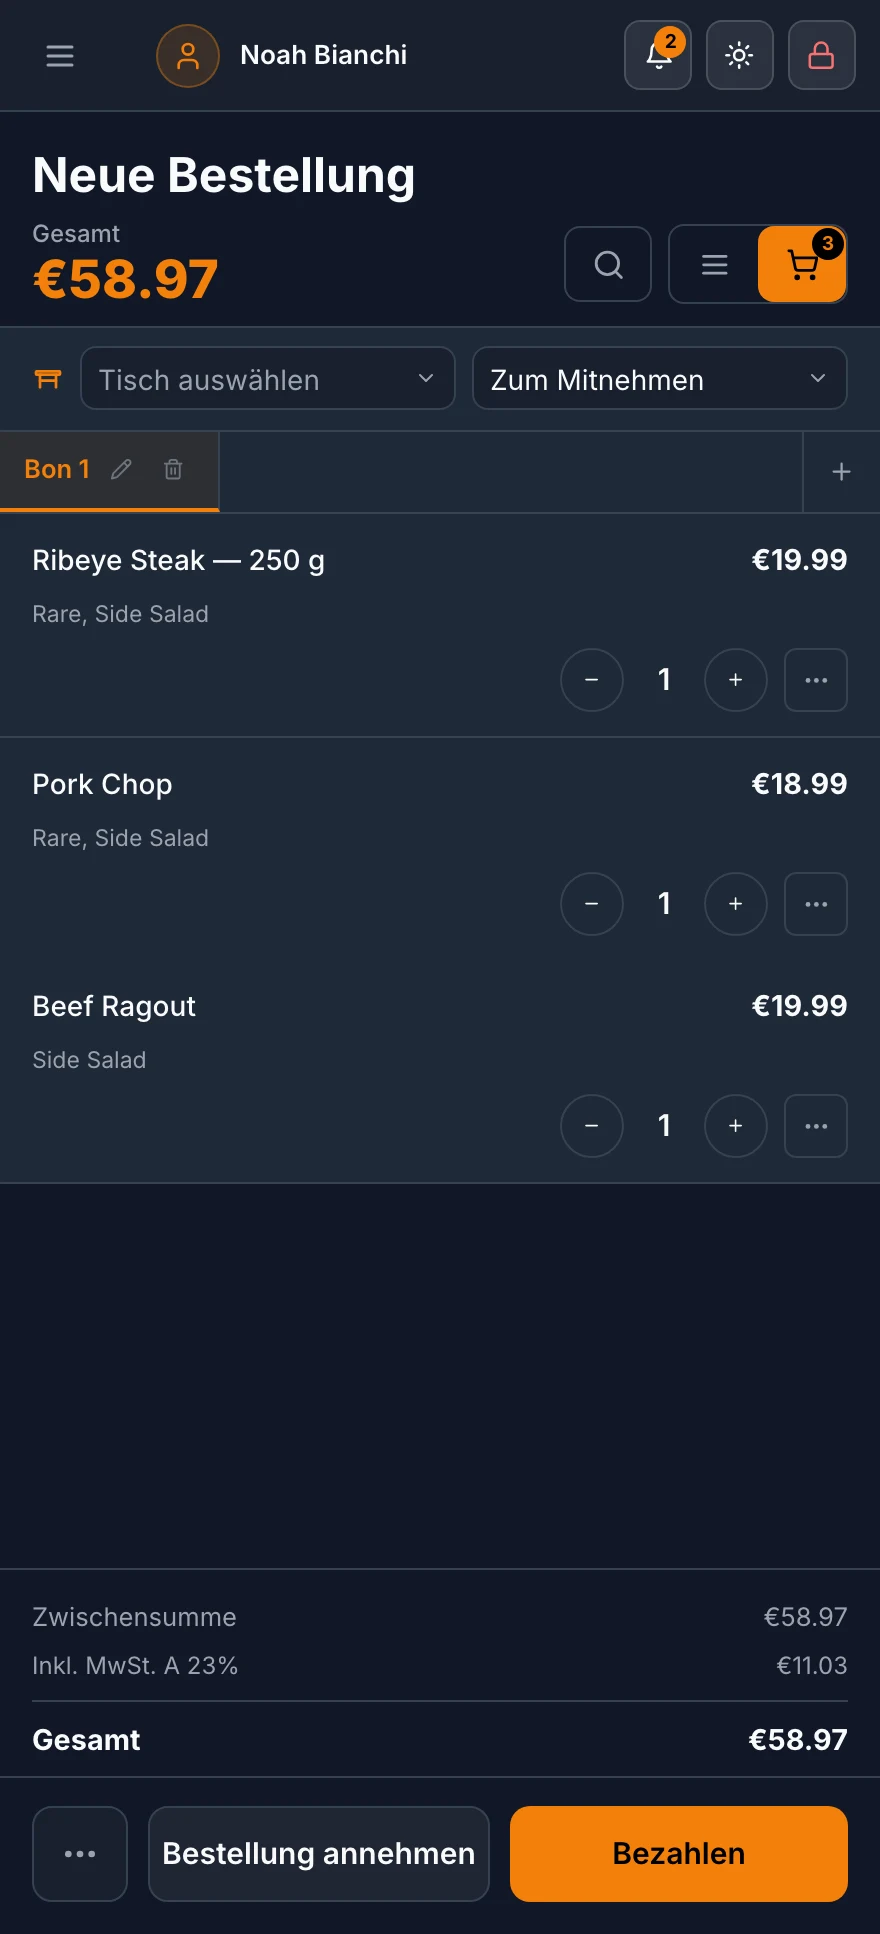Screen dimensions: 880x1934
Task: Open more options for Beef Ragout
Action: click(x=816, y=1126)
